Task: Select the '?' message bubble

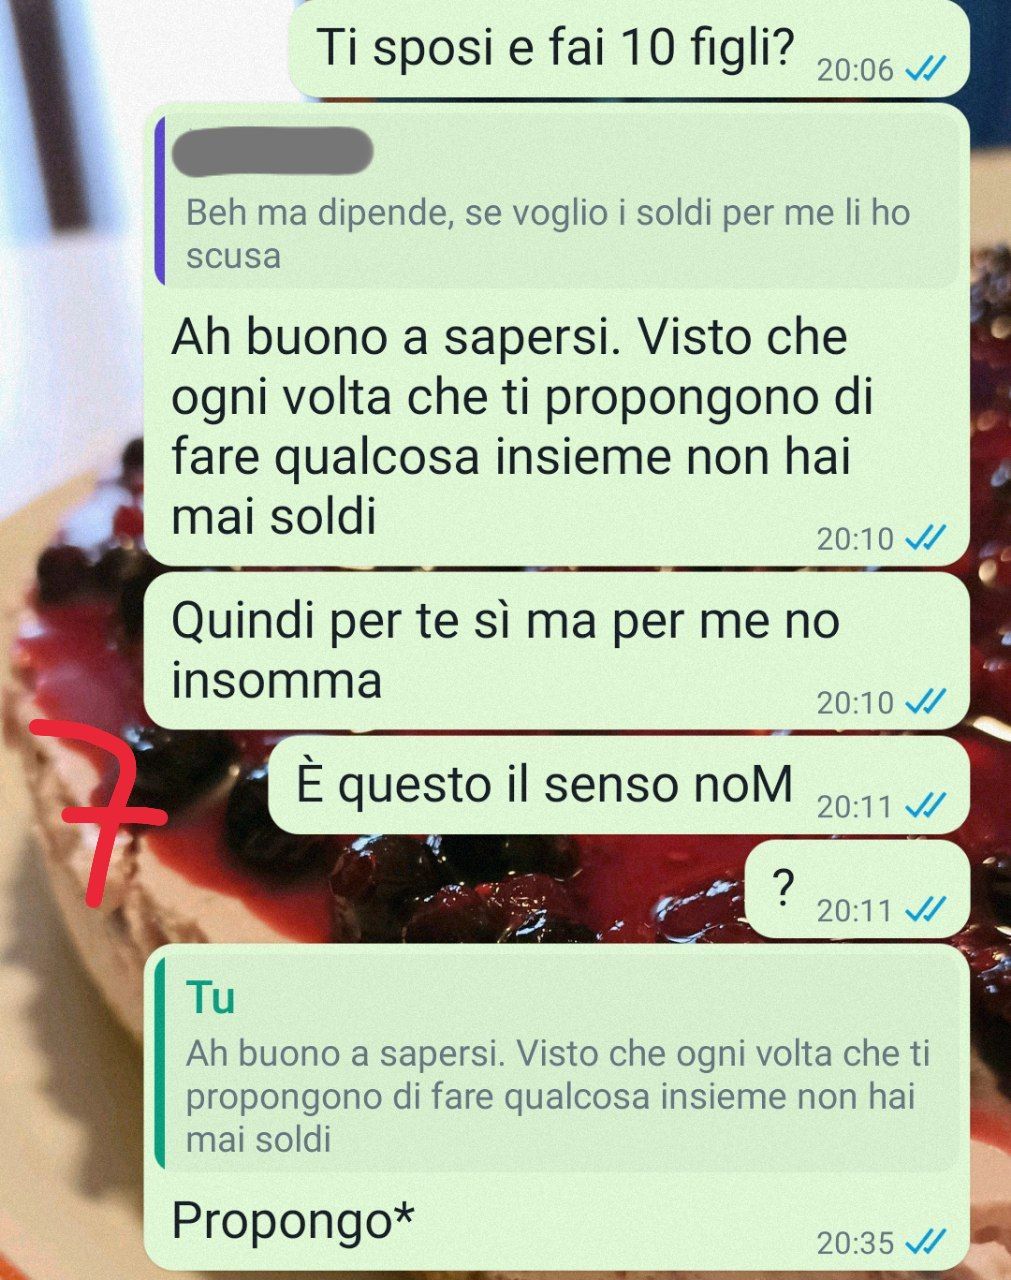Action: tap(857, 889)
